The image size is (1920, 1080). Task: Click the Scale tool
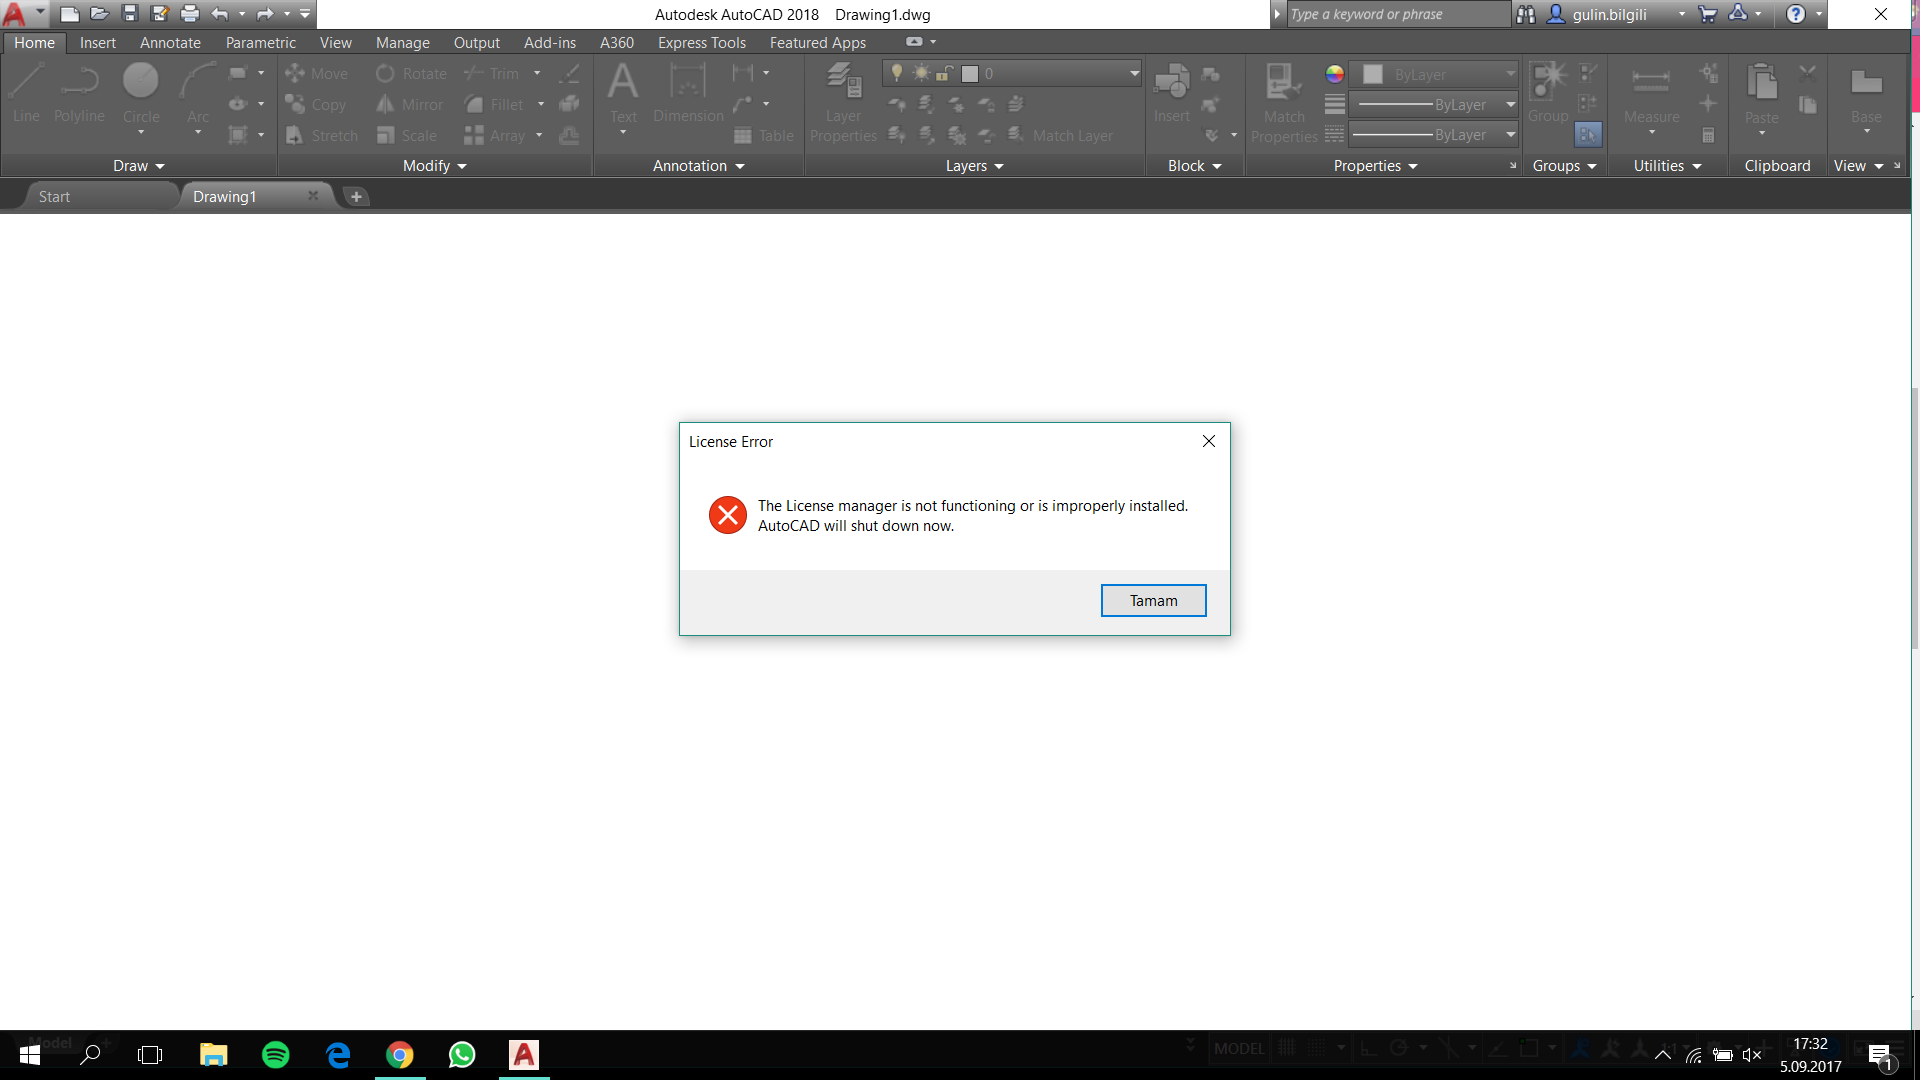tap(407, 136)
